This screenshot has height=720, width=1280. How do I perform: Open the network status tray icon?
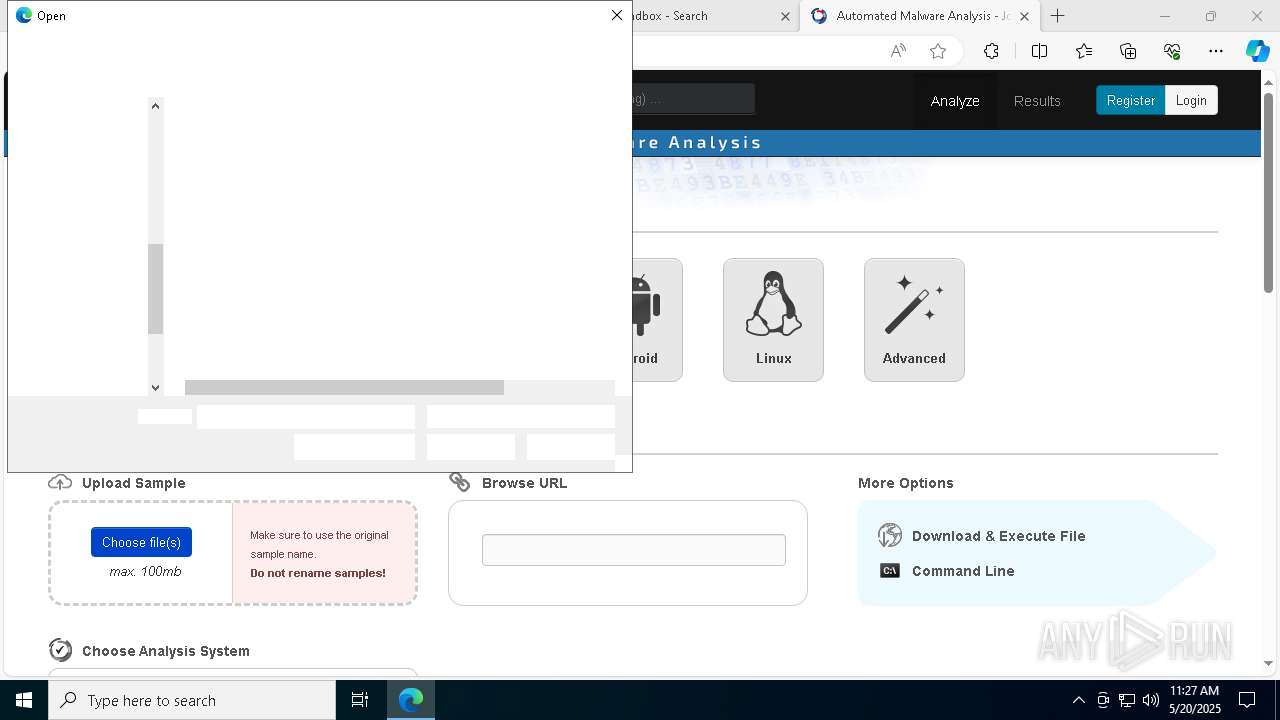1127,700
